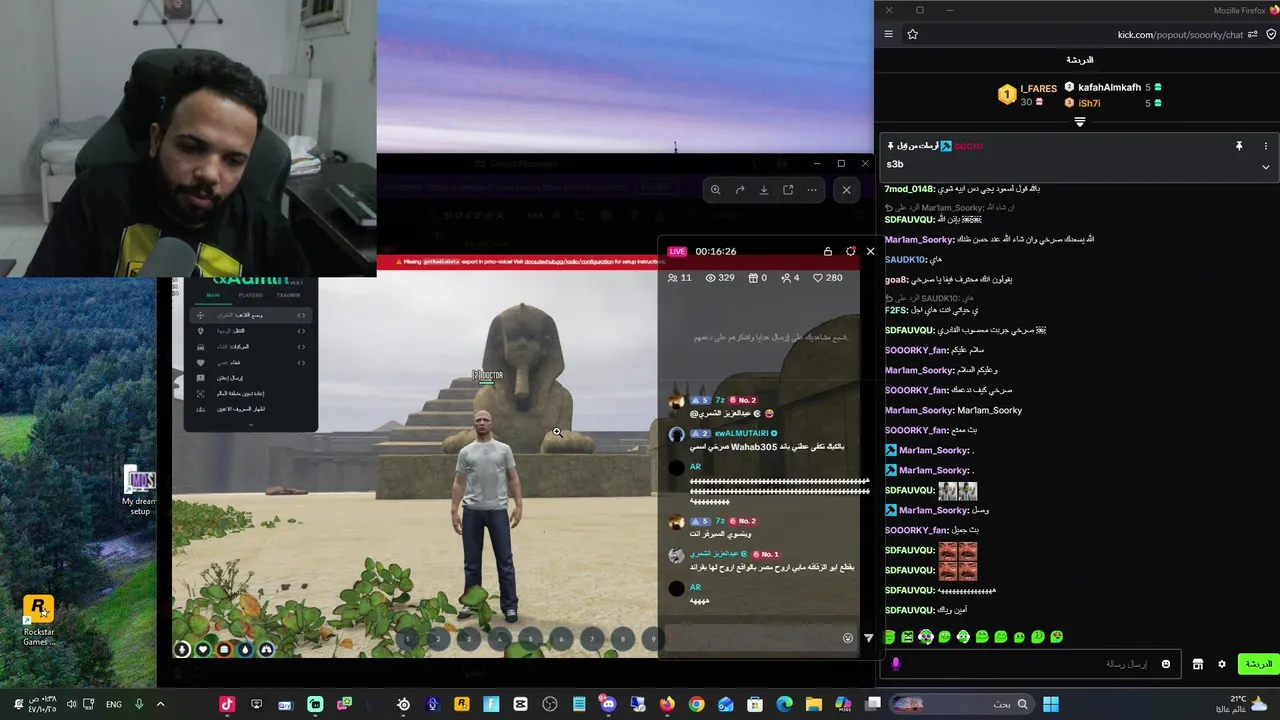The width and height of the screenshot is (1280, 720).
Task: Open image in browser from viewer toolbar
Action: [788, 190]
